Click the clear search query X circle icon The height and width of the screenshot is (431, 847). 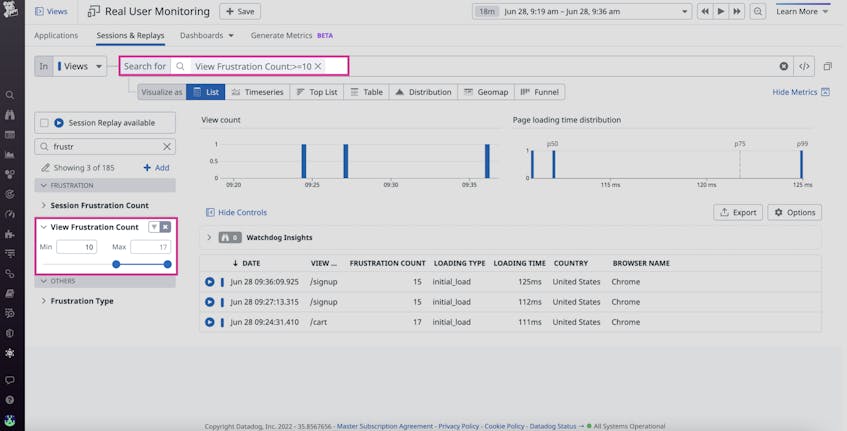pyautogui.click(x=784, y=66)
